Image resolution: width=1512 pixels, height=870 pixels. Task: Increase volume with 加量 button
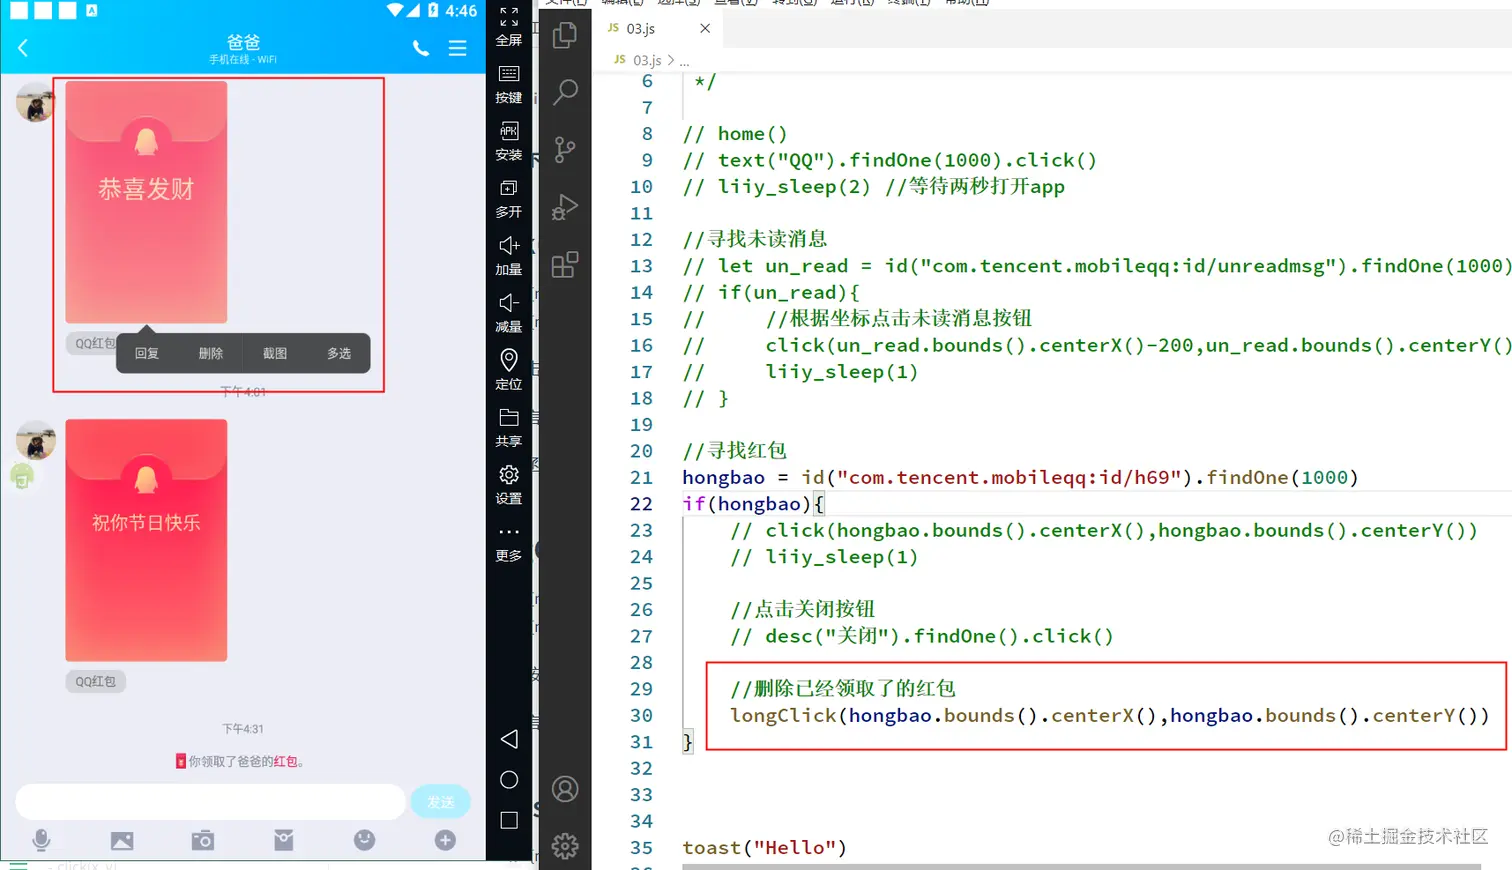[x=509, y=256]
